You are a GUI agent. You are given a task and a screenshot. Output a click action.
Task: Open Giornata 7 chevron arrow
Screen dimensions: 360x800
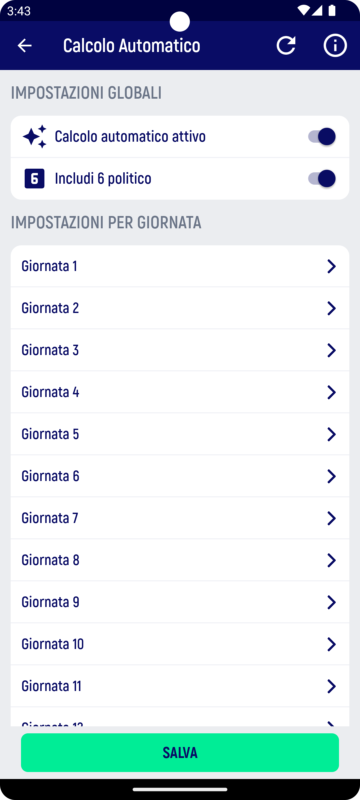331,518
